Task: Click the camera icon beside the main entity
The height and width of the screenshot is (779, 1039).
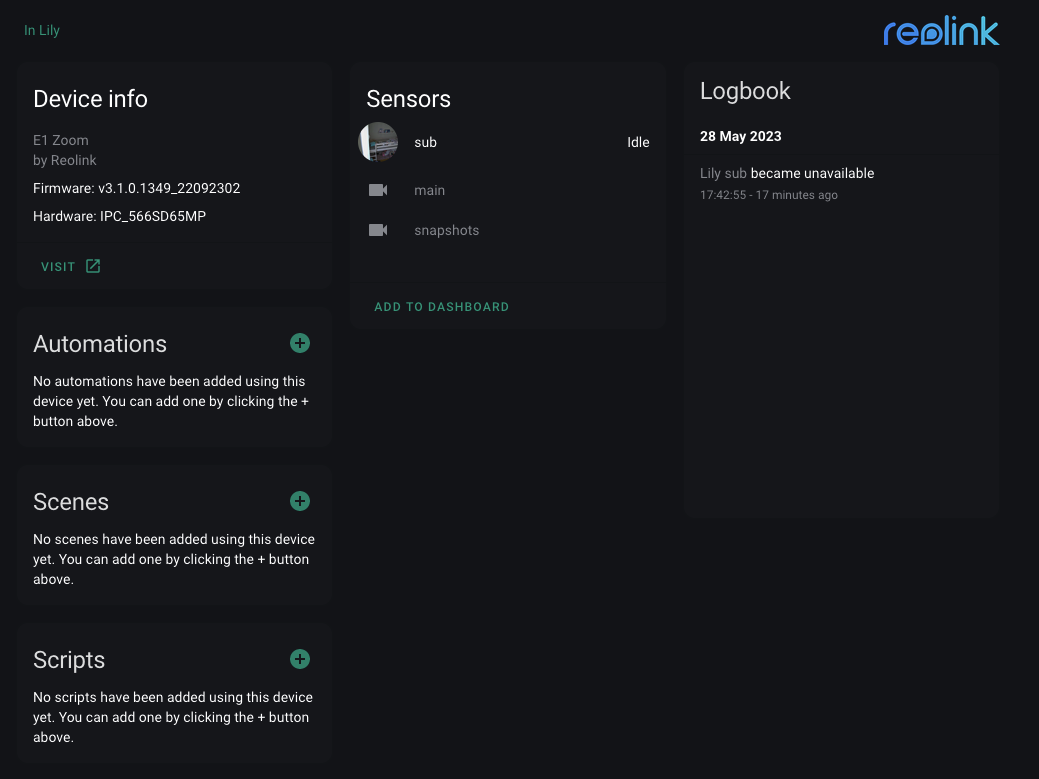Action: tap(378, 190)
